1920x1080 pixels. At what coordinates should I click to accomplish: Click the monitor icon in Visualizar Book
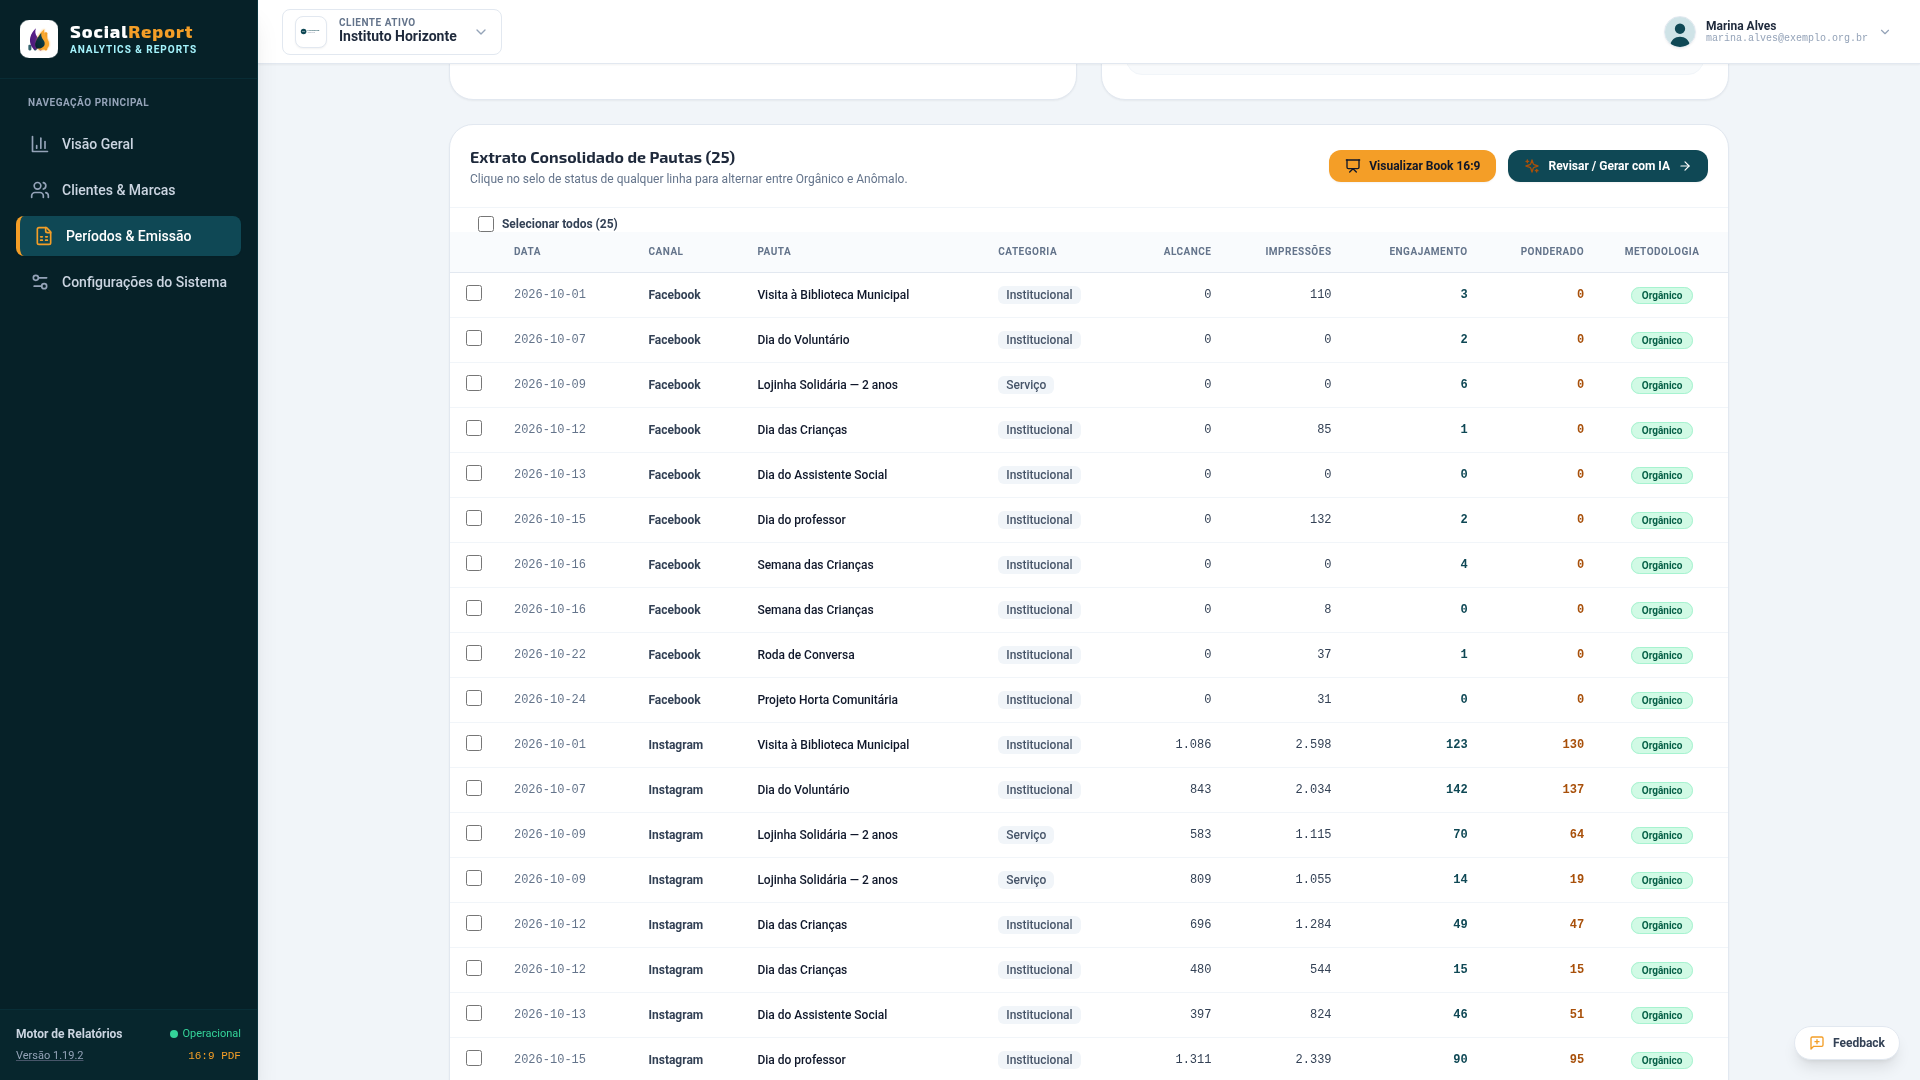pyautogui.click(x=1353, y=166)
